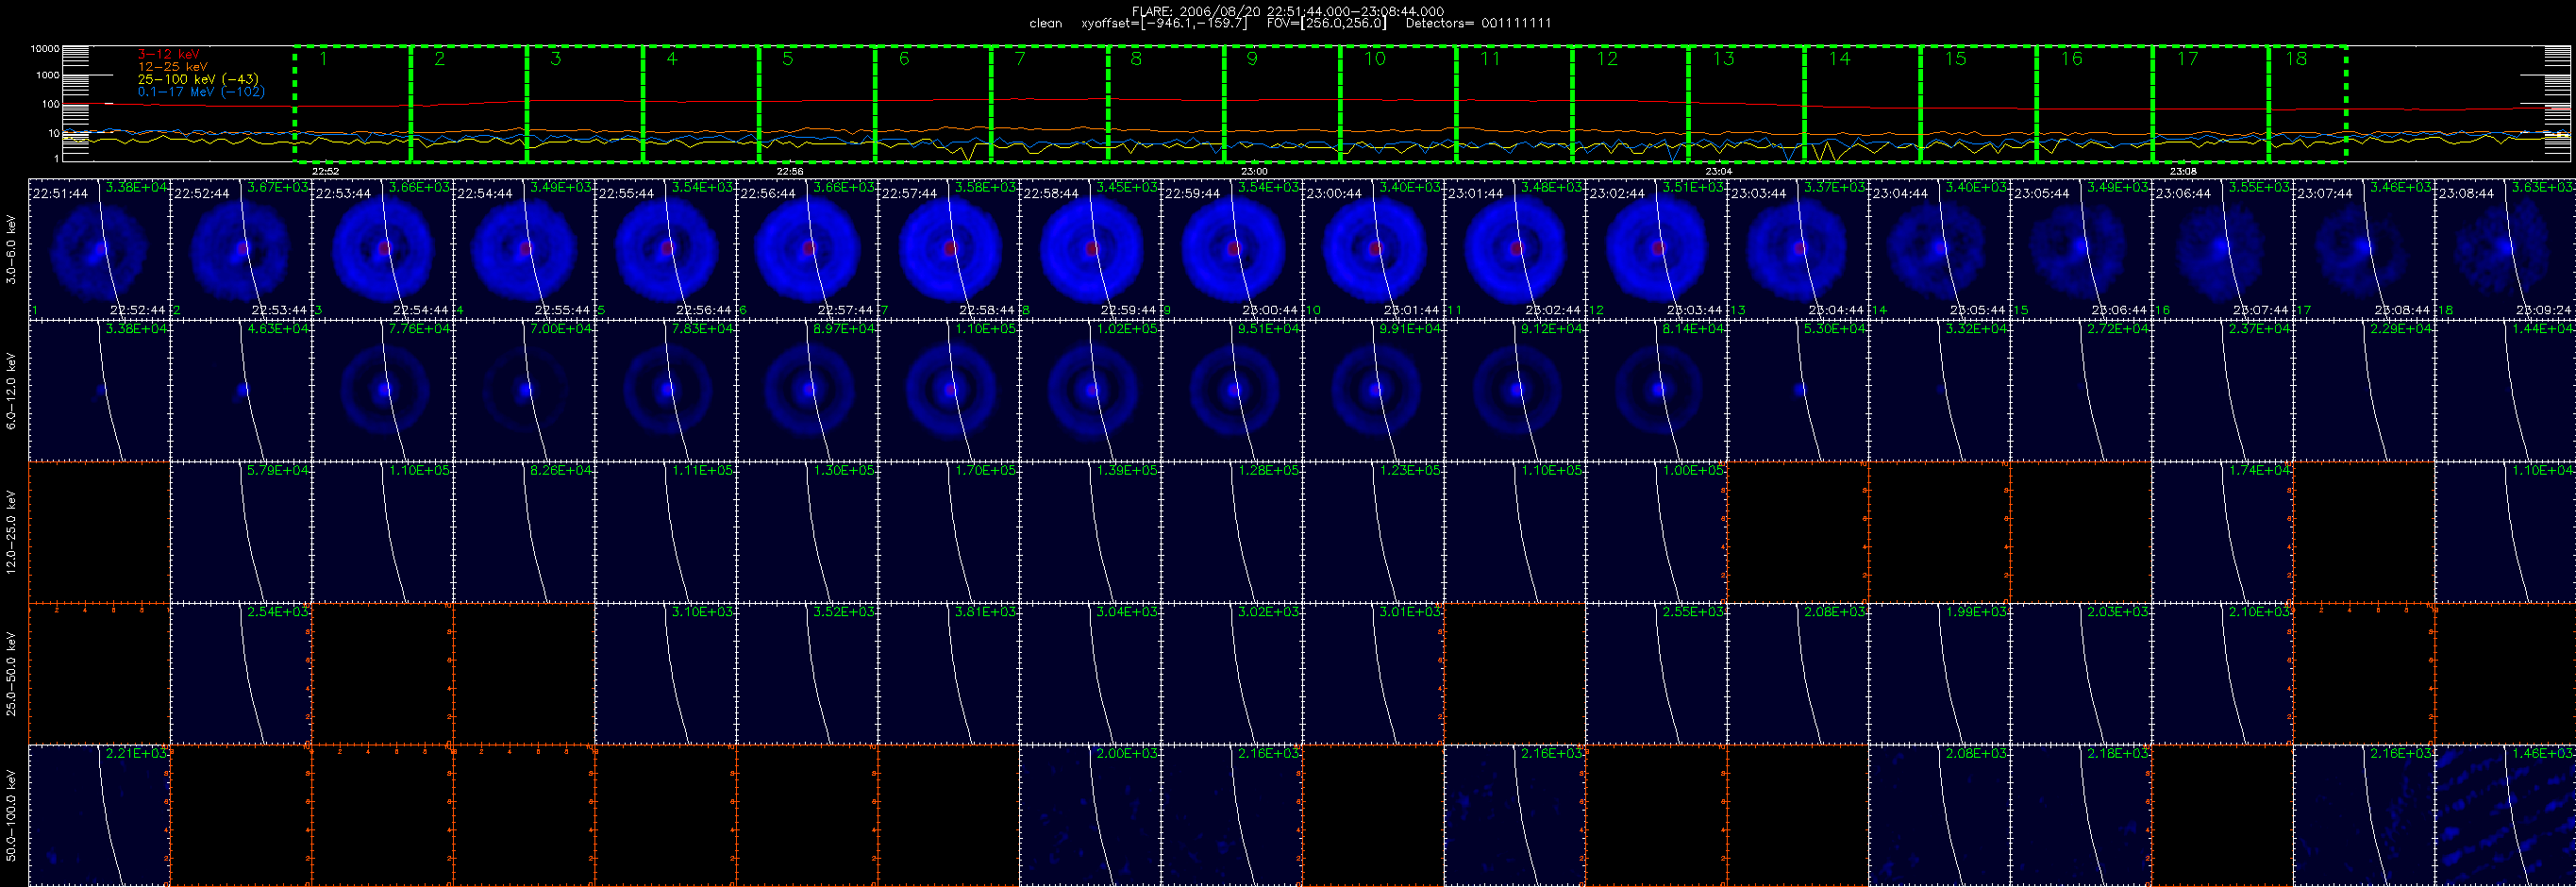
Task: Select interval 3 box on the lightcurve
Action: [x=585, y=103]
